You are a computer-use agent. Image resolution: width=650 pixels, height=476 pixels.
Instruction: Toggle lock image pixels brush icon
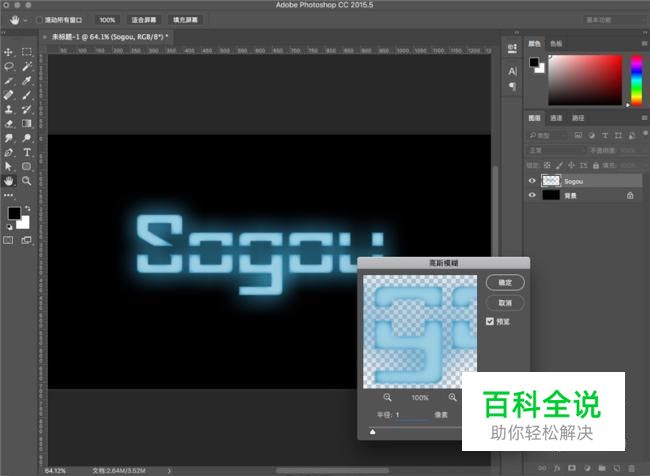(559, 165)
